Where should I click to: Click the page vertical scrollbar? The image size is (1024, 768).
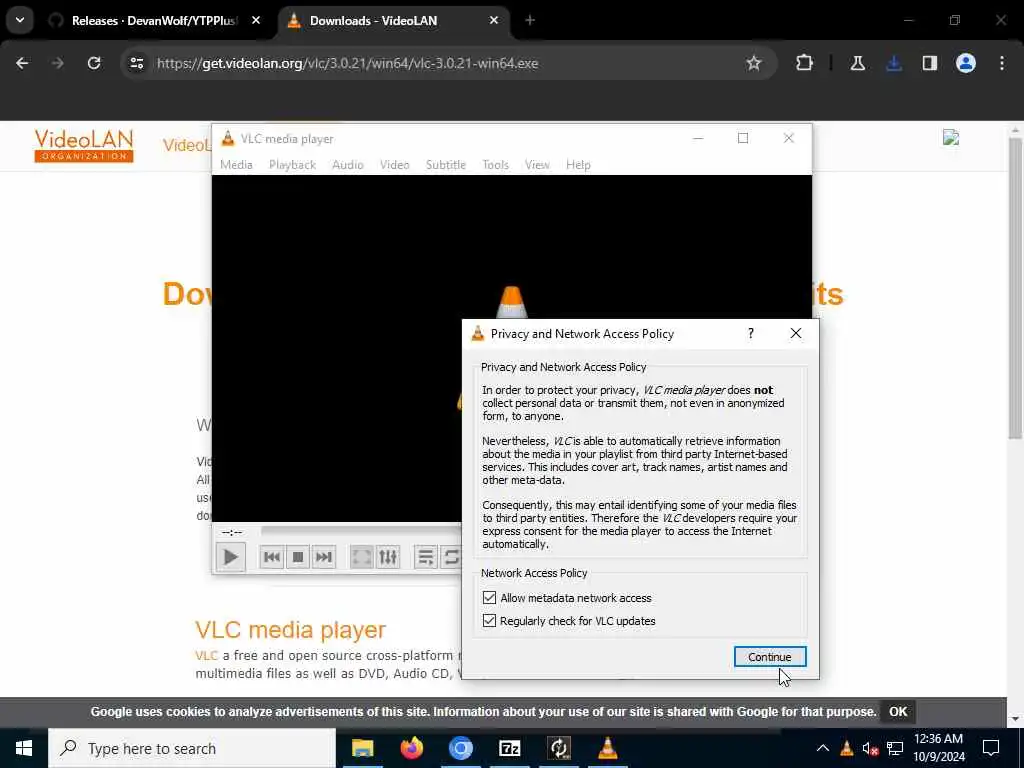click(1014, 287)
